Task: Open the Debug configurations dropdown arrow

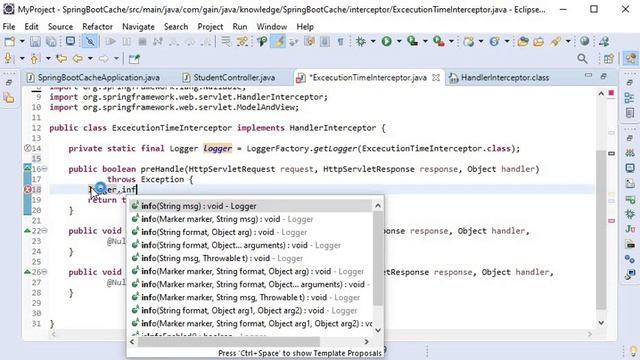Action: (x=373, y=41)
